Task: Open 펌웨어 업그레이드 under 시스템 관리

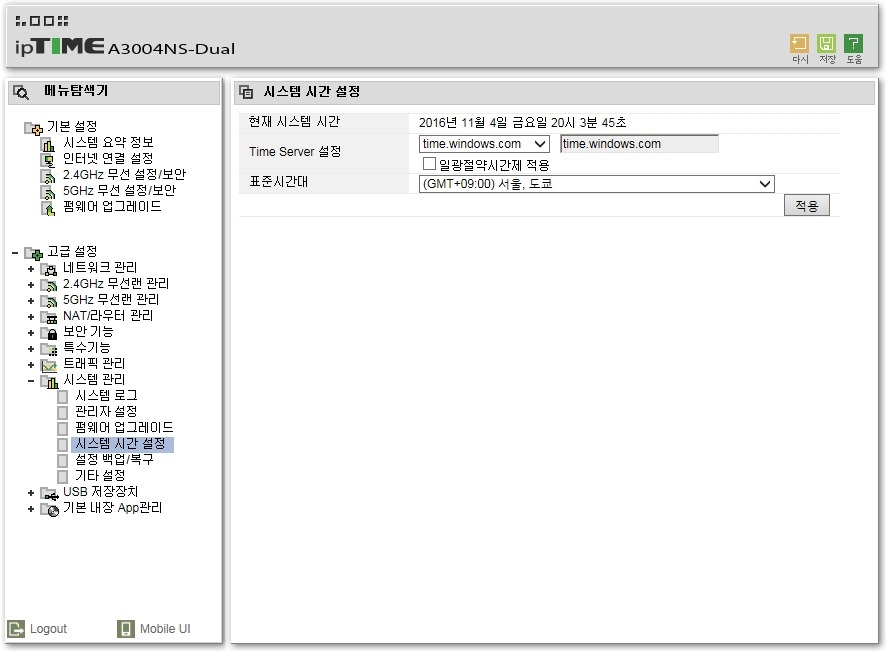Action: (x=125, y=427)
